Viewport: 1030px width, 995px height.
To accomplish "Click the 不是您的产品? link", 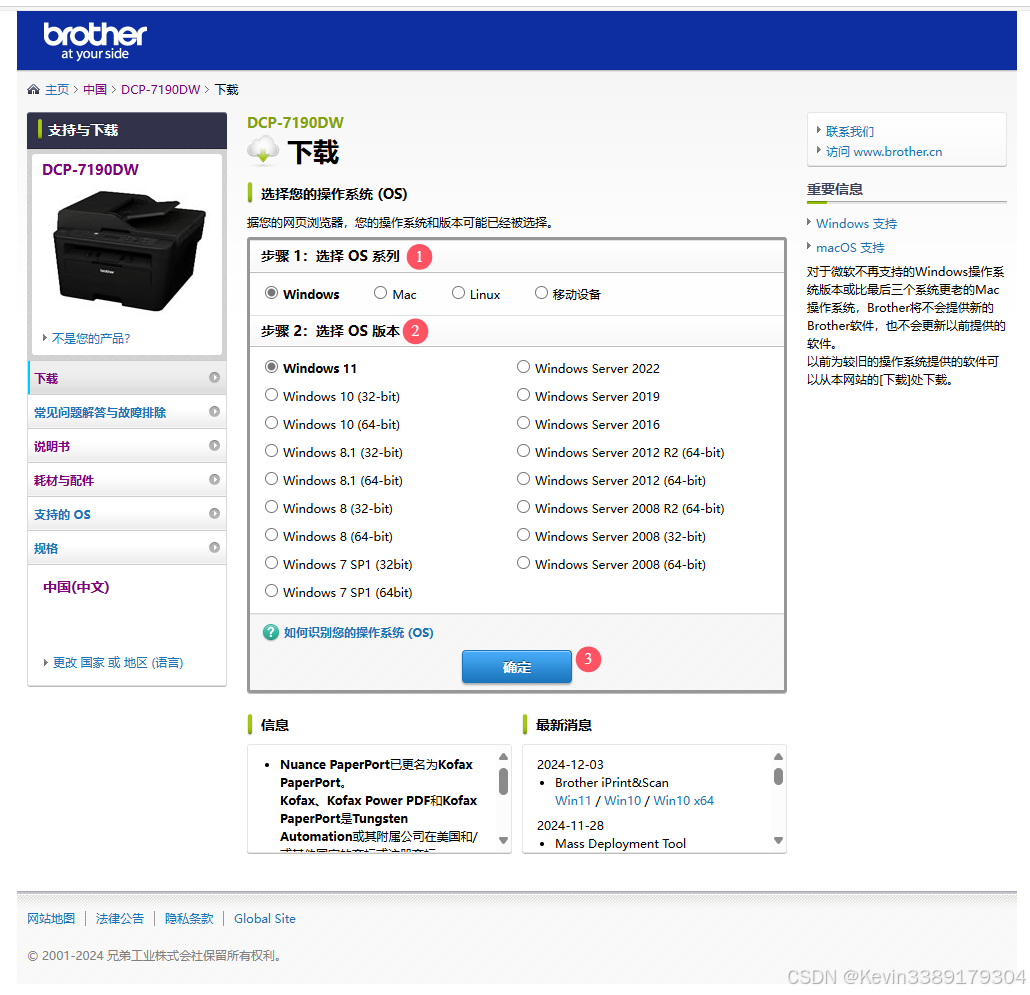I will (91, 338).
